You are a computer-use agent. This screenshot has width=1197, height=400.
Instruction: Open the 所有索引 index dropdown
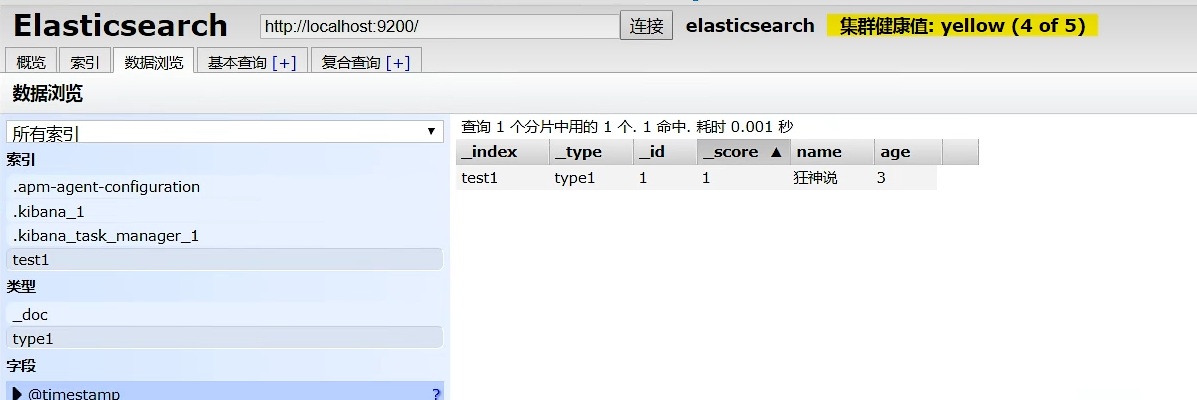pyautogui.click(x=224, y=132)
